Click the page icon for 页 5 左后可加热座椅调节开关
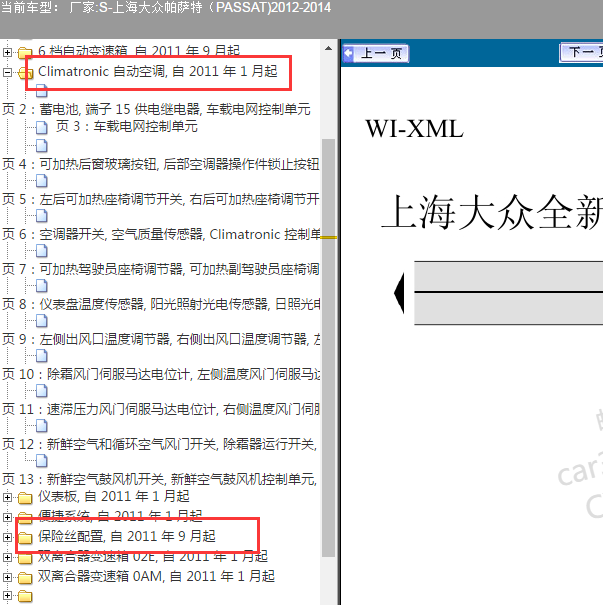Viewport: 603px width, 605px height. point(42,181)
